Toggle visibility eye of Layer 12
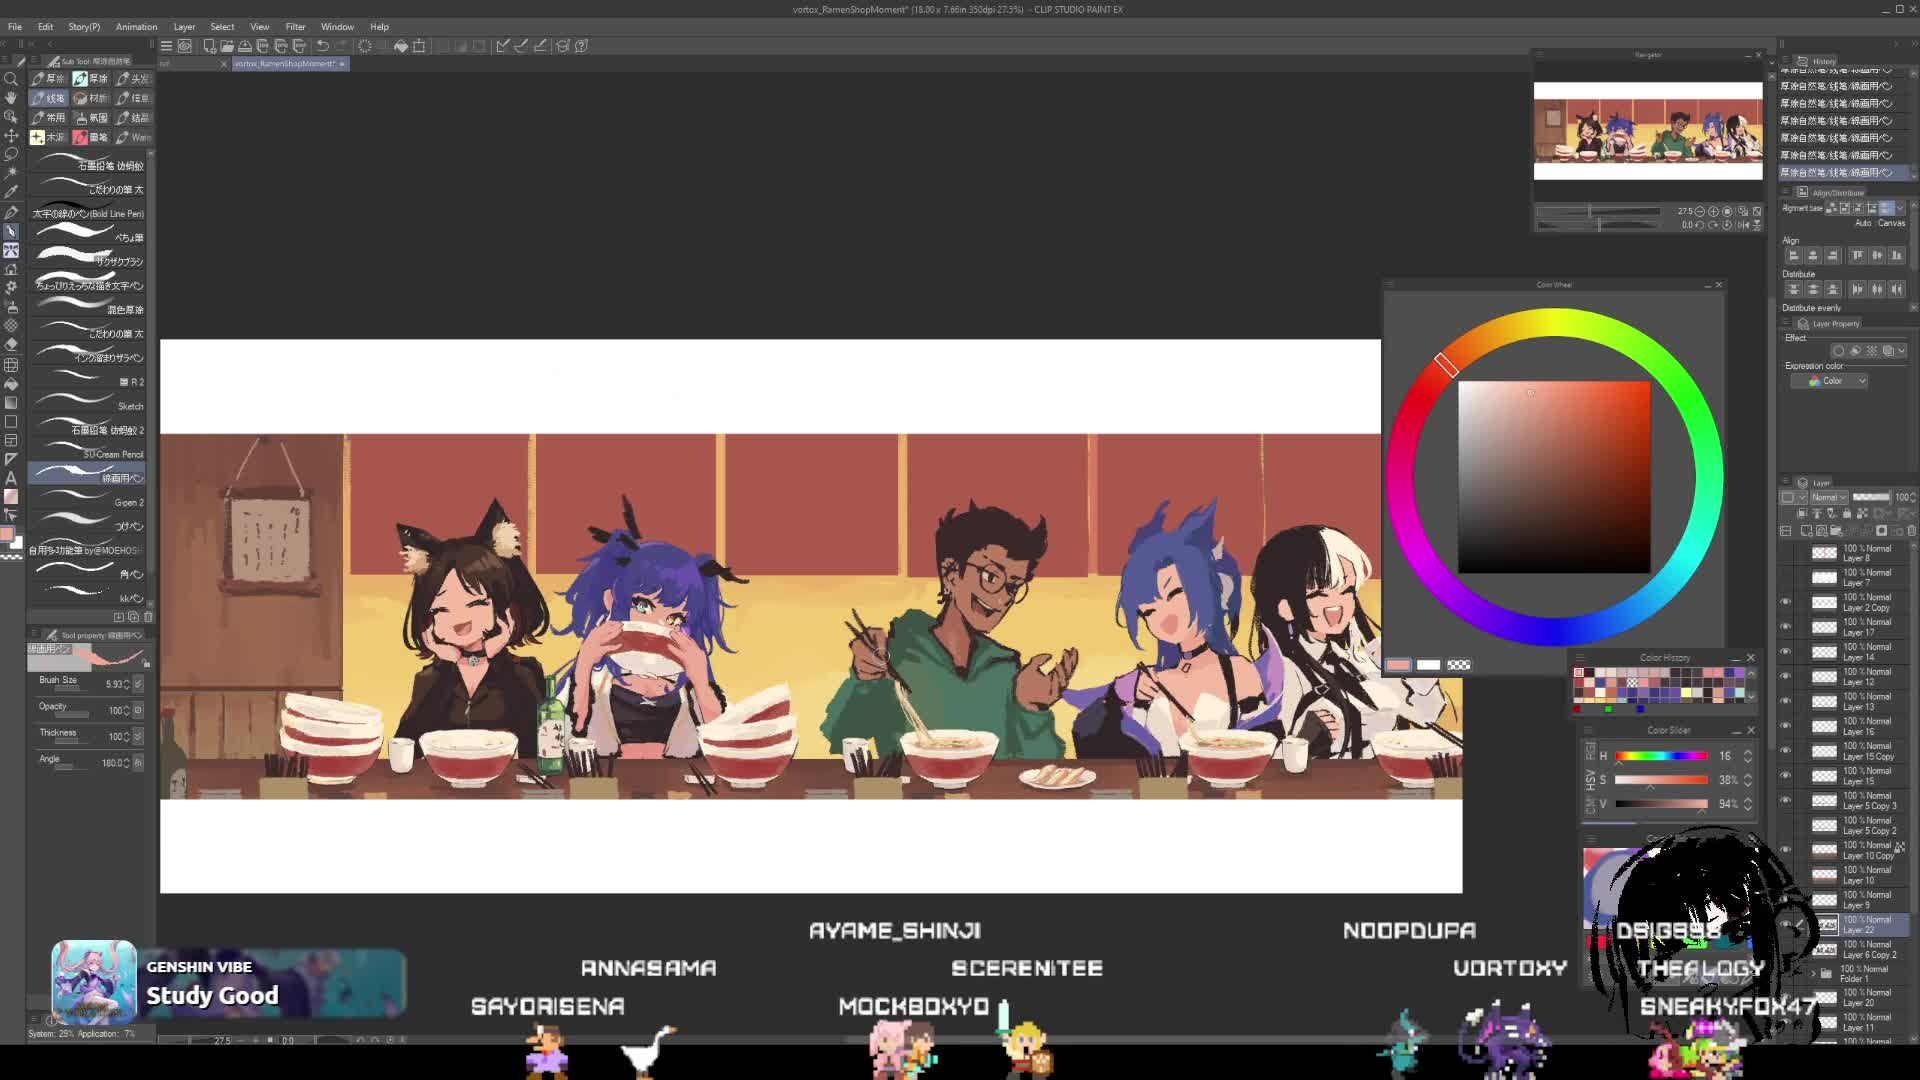Image resolution: width=1920 pixels, height=1080 pixels. pyautogui.click(x=1786, y=676)
